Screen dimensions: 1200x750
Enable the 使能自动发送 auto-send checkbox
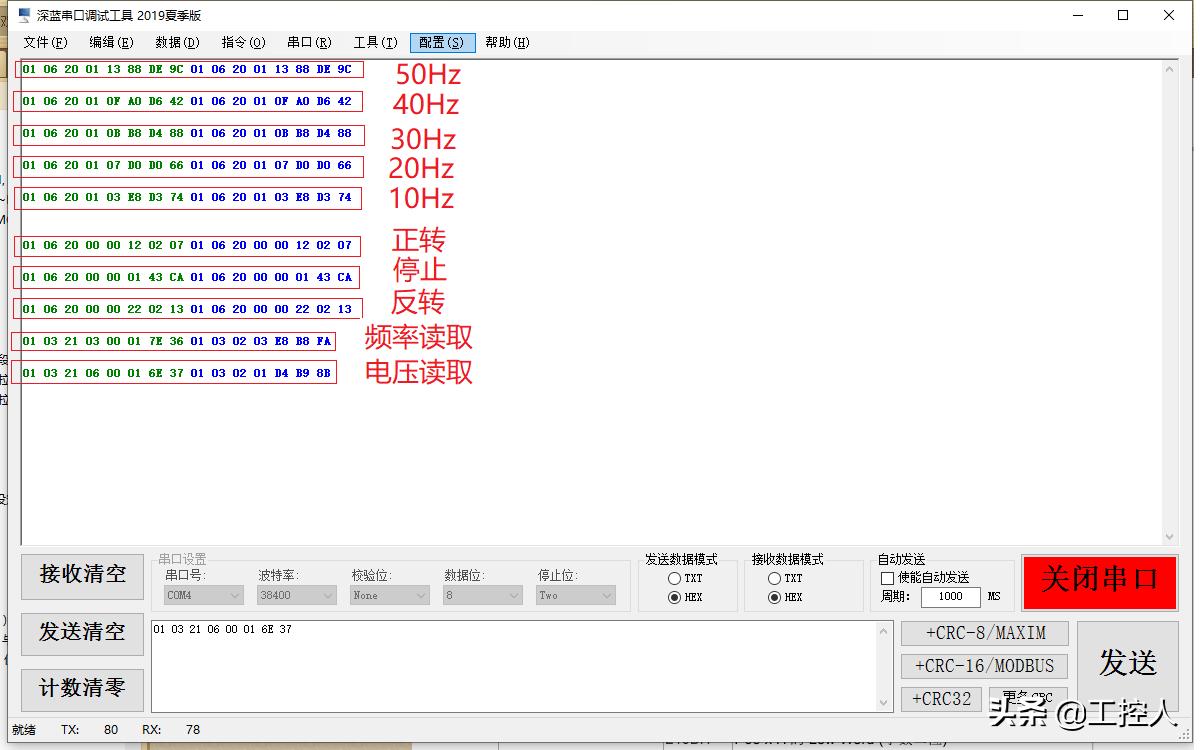click(888, 578)
